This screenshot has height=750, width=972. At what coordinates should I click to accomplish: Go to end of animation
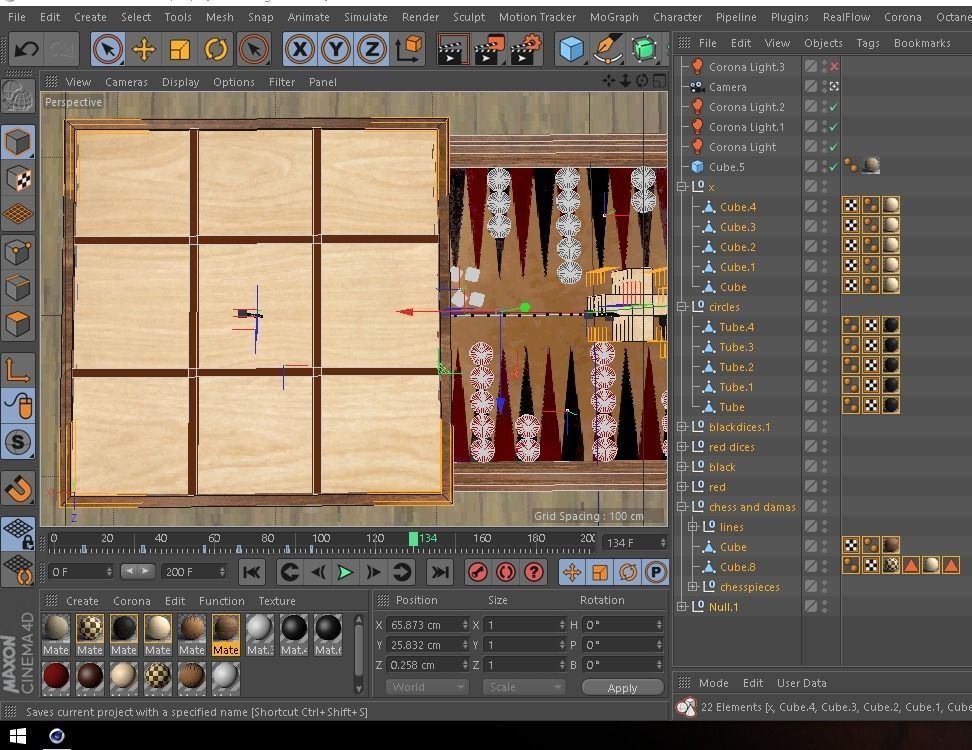pyautogui.click(x=440, y=572)
